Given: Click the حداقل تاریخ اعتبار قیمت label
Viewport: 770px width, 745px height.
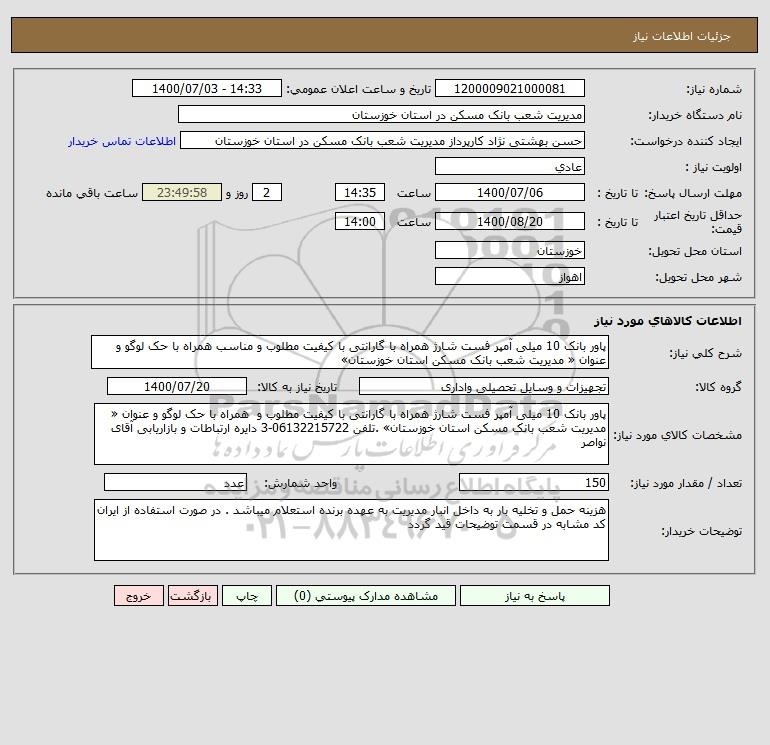Looking at the screenshot, I should click(x=698, y=222).
